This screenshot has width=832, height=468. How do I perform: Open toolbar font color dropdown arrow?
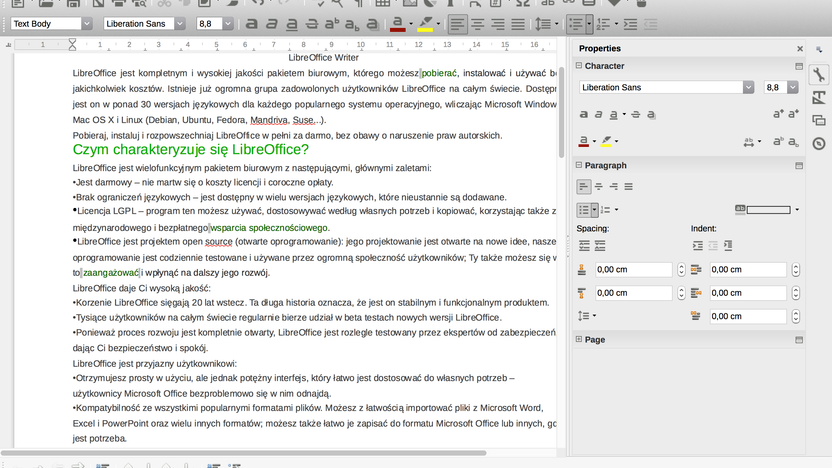(x=411, y=24)
